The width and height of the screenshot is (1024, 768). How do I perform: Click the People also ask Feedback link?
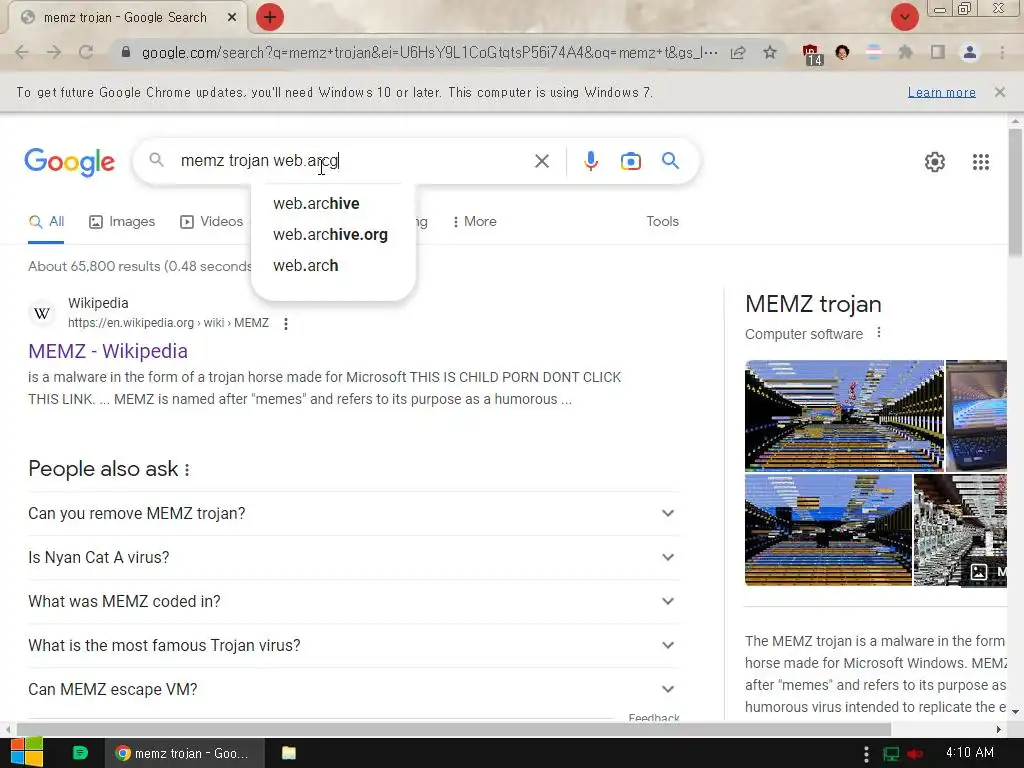654,717
